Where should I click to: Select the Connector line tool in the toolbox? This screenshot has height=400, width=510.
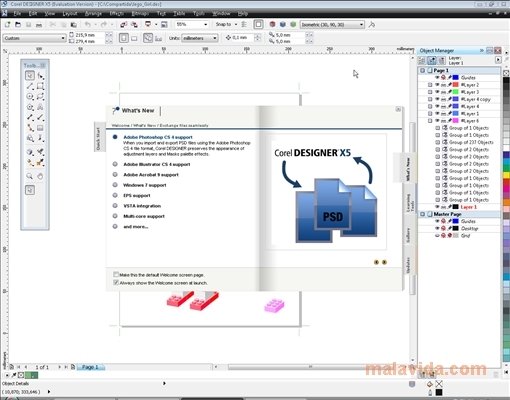(x=30, y=128)
